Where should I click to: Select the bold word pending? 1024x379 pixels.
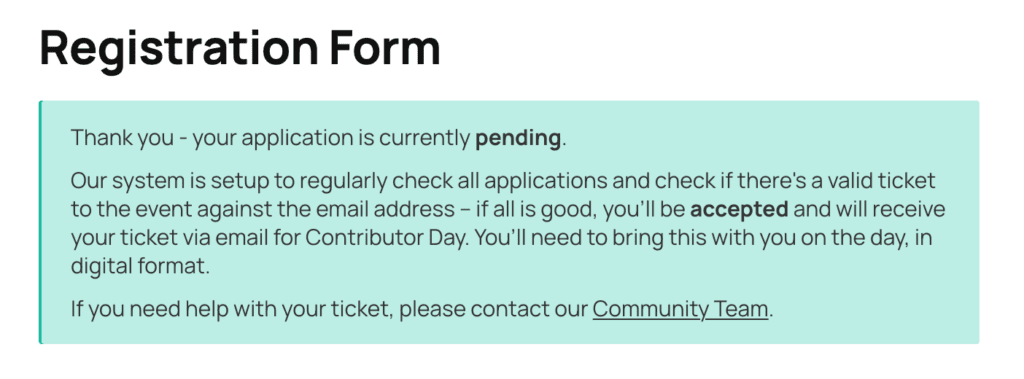coord(518,139)
